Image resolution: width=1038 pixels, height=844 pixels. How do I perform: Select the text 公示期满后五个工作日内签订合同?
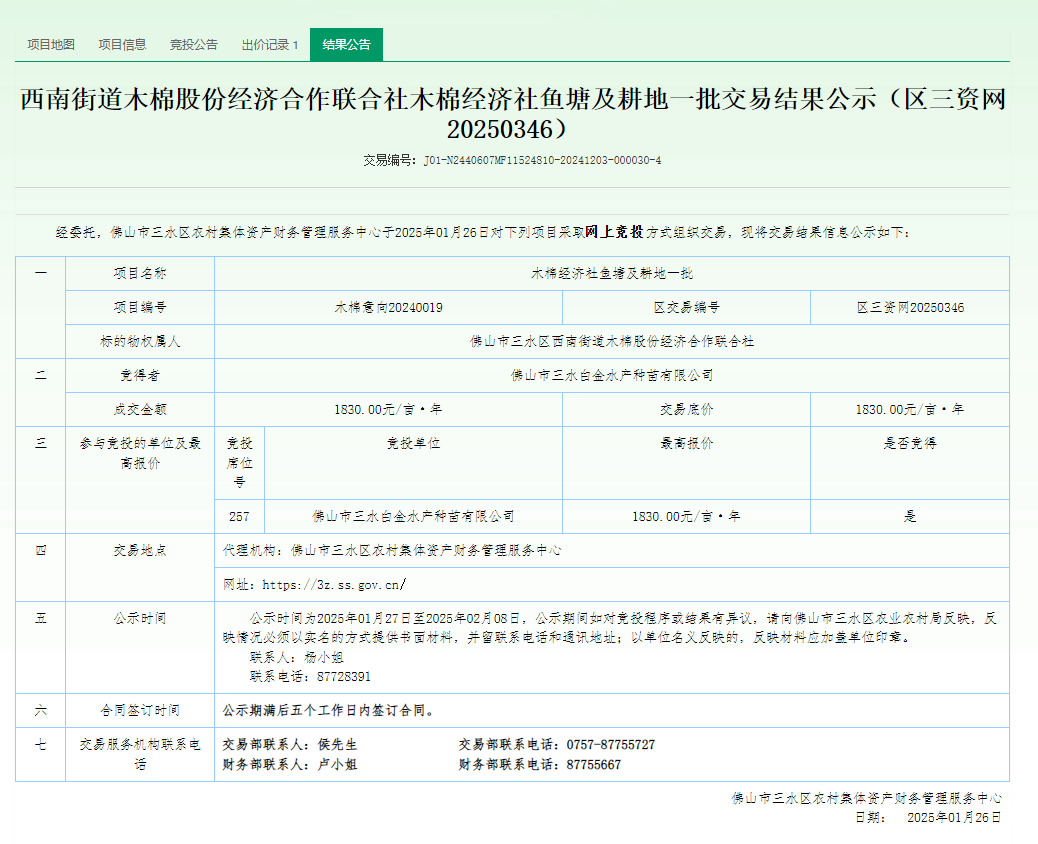tap(328, 710)
